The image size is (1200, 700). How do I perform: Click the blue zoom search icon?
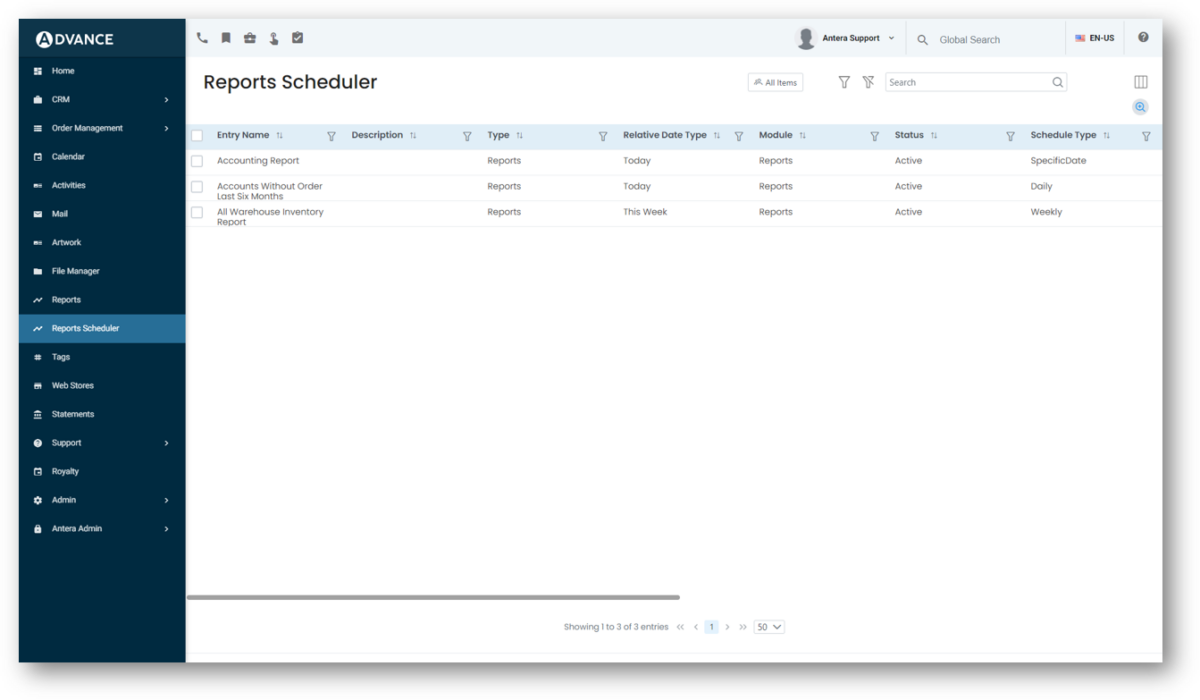[x=1140, y=107]
